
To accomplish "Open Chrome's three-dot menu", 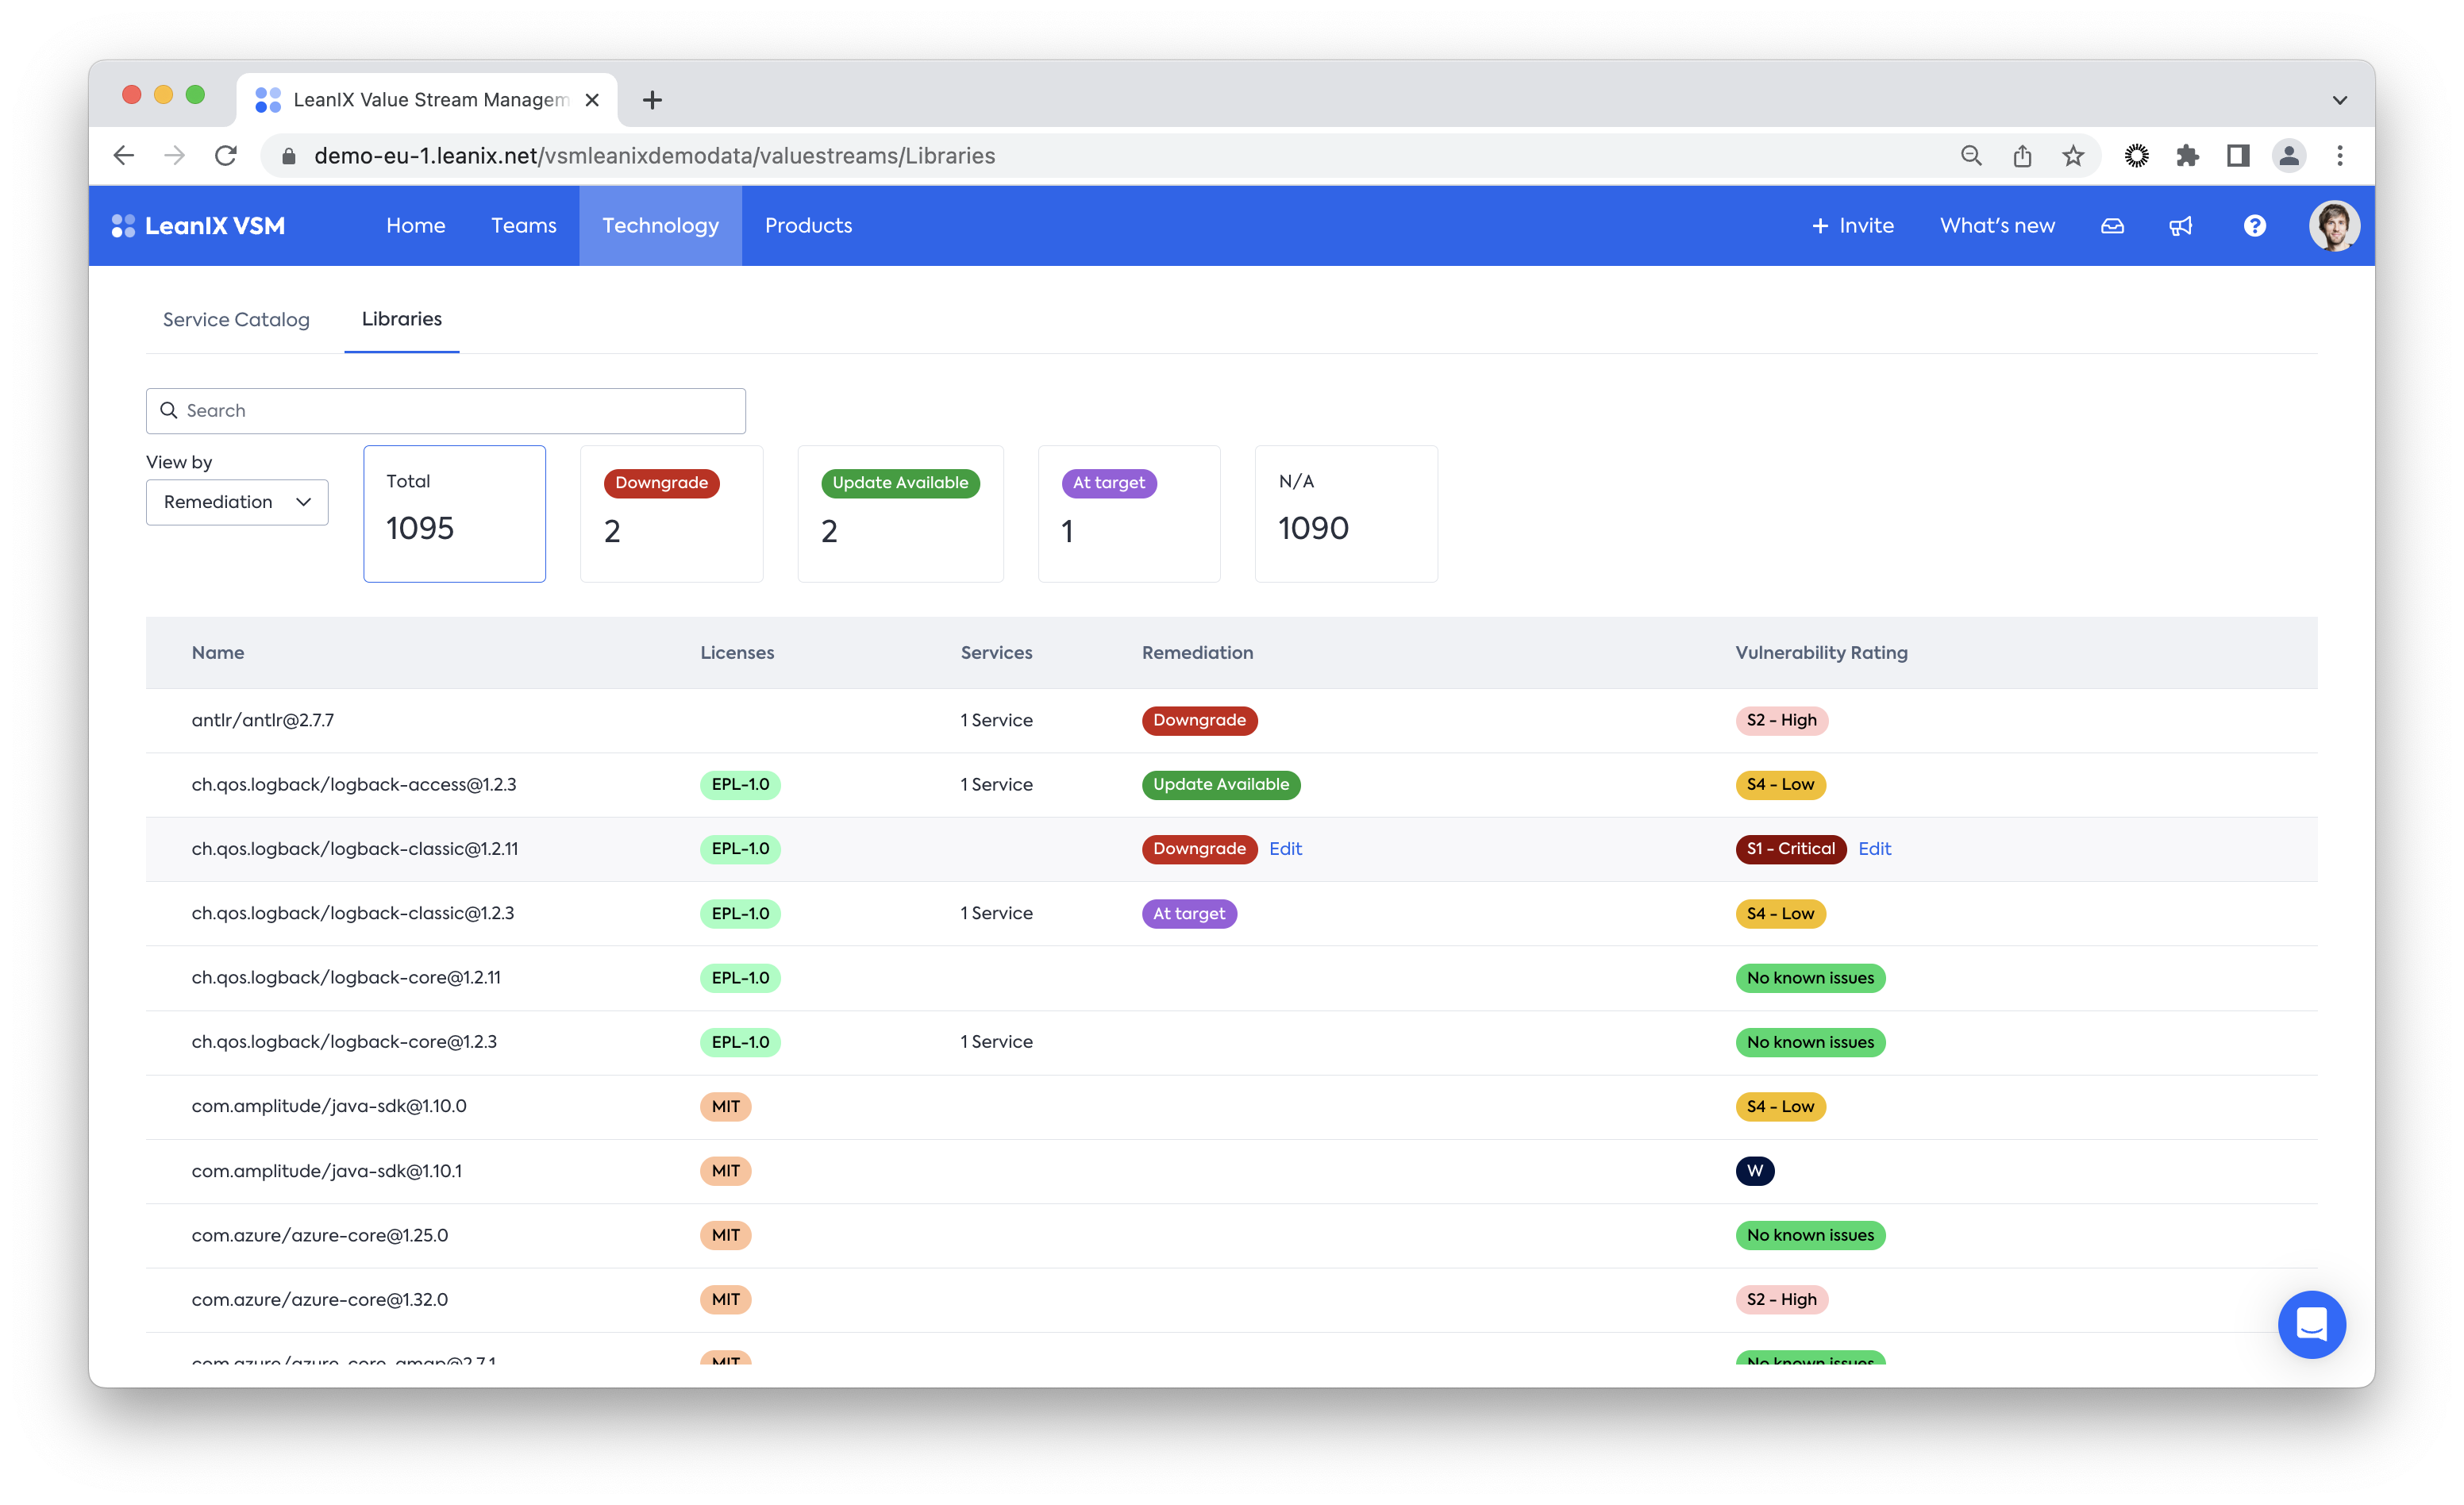I will click(x=2339, y=156).
